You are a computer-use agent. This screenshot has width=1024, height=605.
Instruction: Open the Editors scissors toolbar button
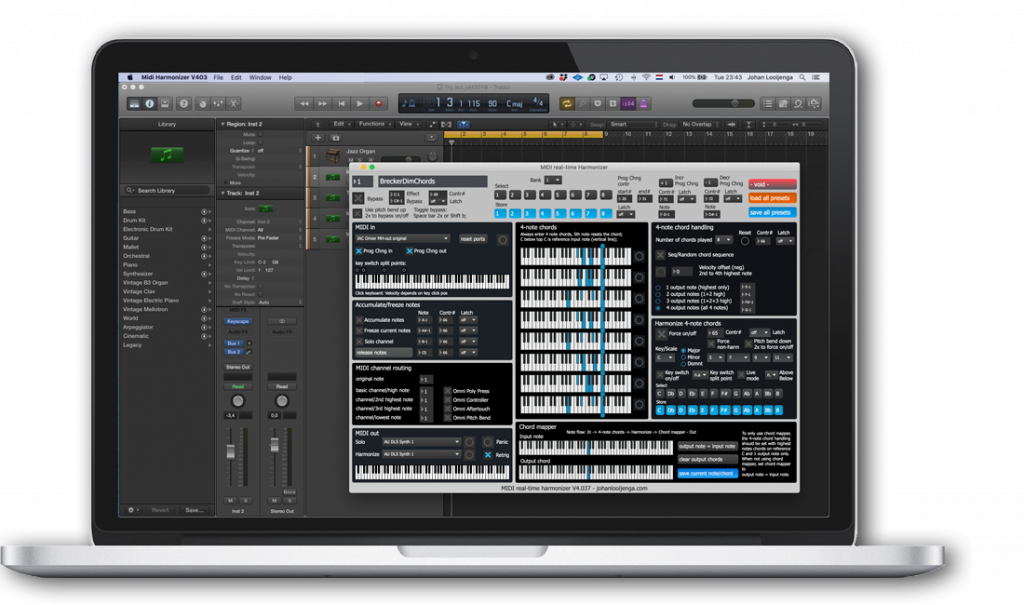point(233,103)
